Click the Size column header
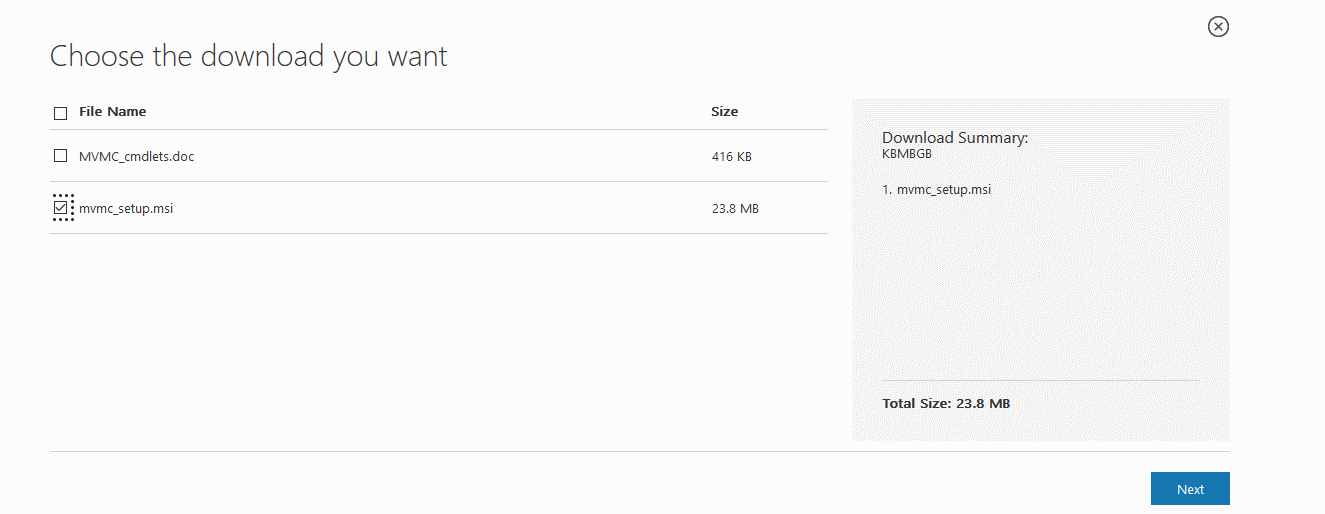Screen dimensions: 1325x514 coord(724,112)
